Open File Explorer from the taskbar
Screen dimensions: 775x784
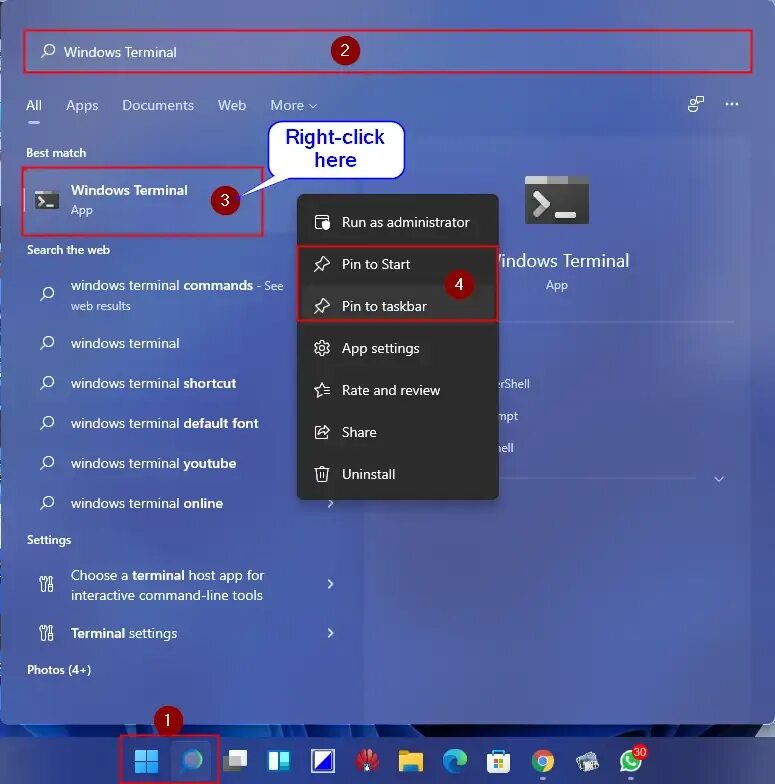[x=410, y=761]
